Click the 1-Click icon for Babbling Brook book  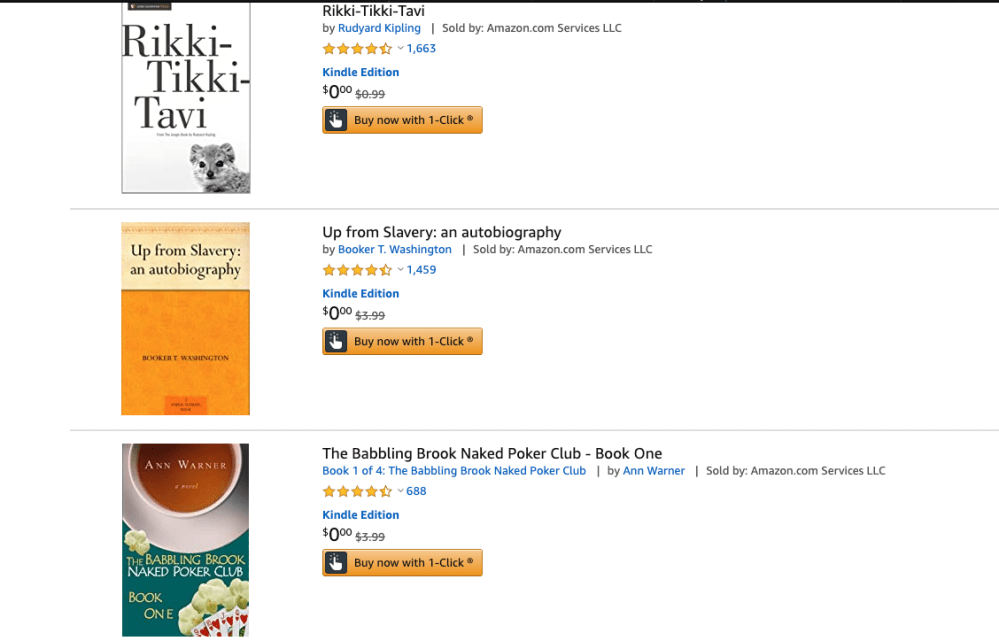coord(335,562)
